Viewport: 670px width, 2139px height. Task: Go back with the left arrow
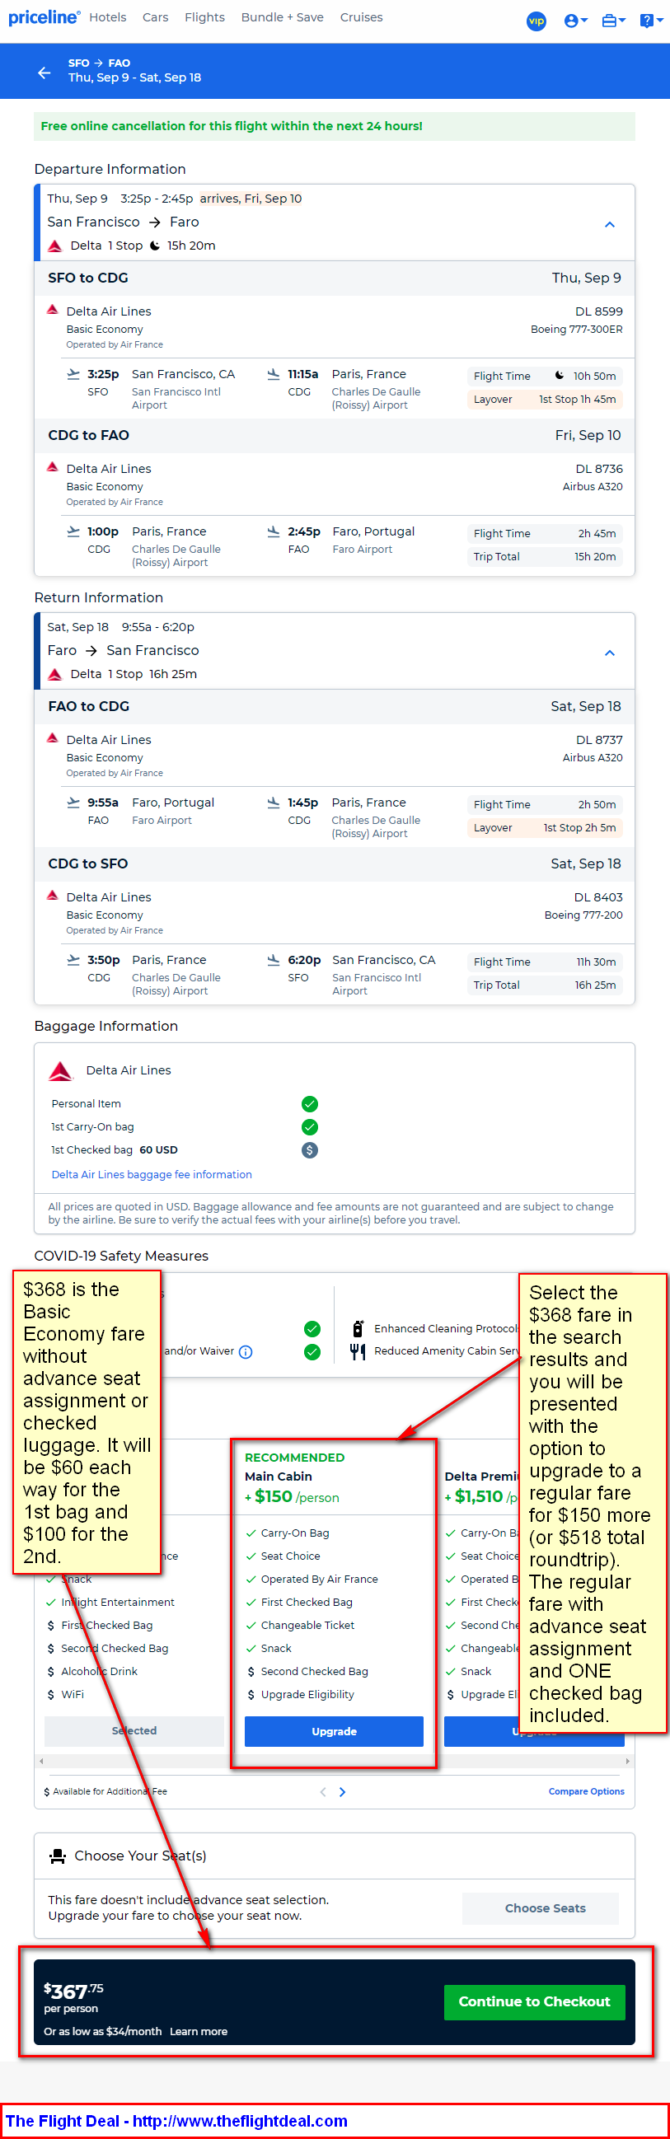coord(44,72)
